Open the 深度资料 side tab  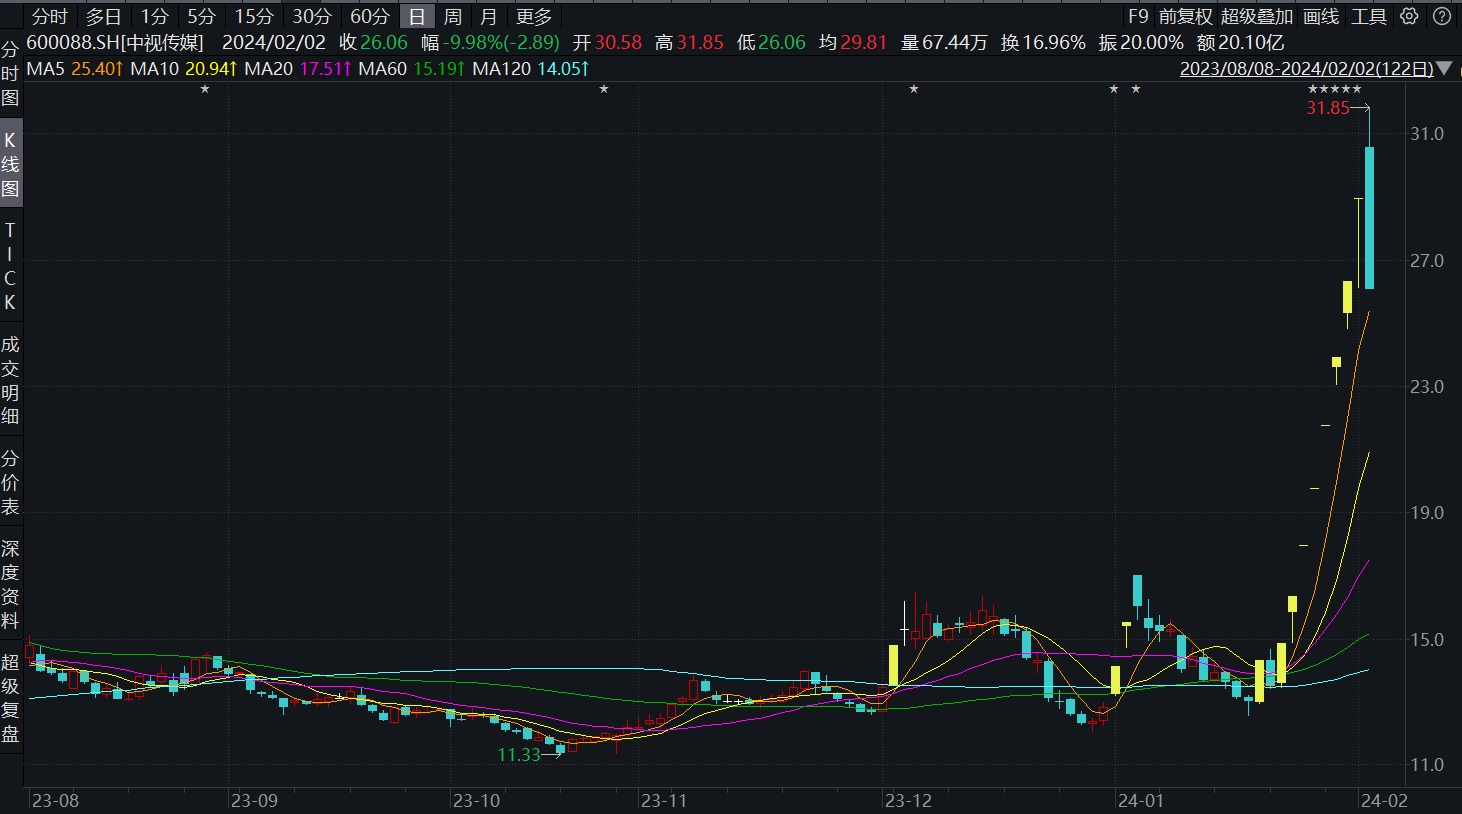(10, 584)
